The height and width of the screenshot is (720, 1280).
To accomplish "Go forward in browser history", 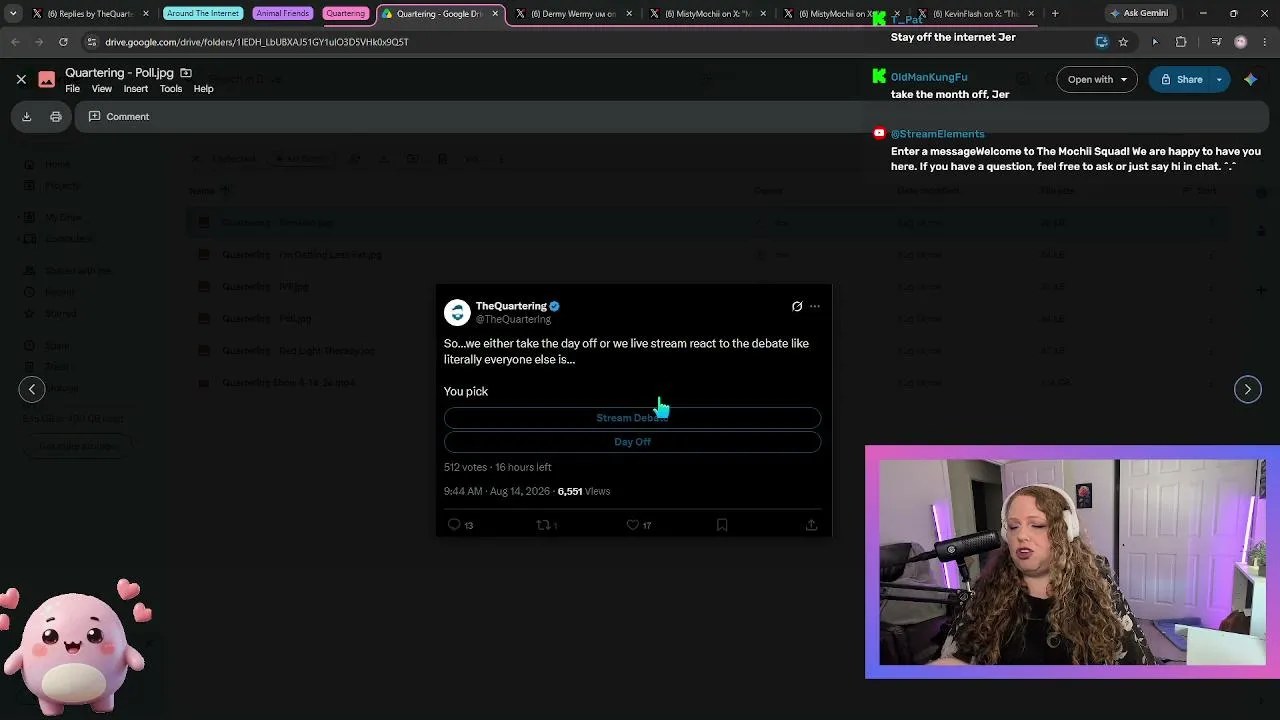I will [x=39, y=42].
